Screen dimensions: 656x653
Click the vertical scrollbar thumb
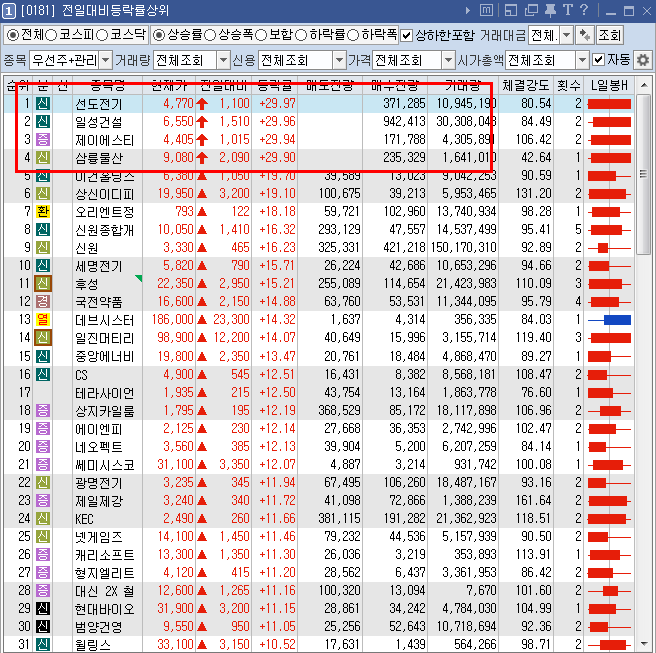643,174
